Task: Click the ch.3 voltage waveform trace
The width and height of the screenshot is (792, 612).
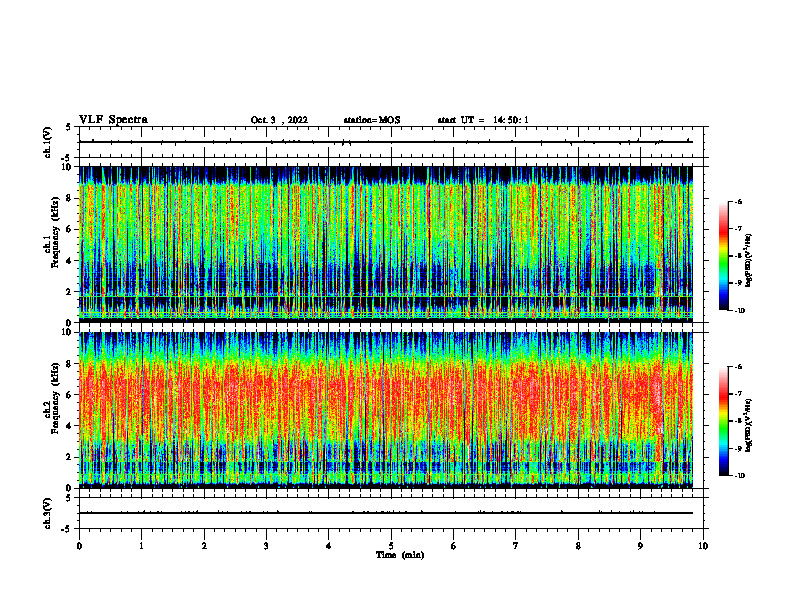Action: pos(386,513)
